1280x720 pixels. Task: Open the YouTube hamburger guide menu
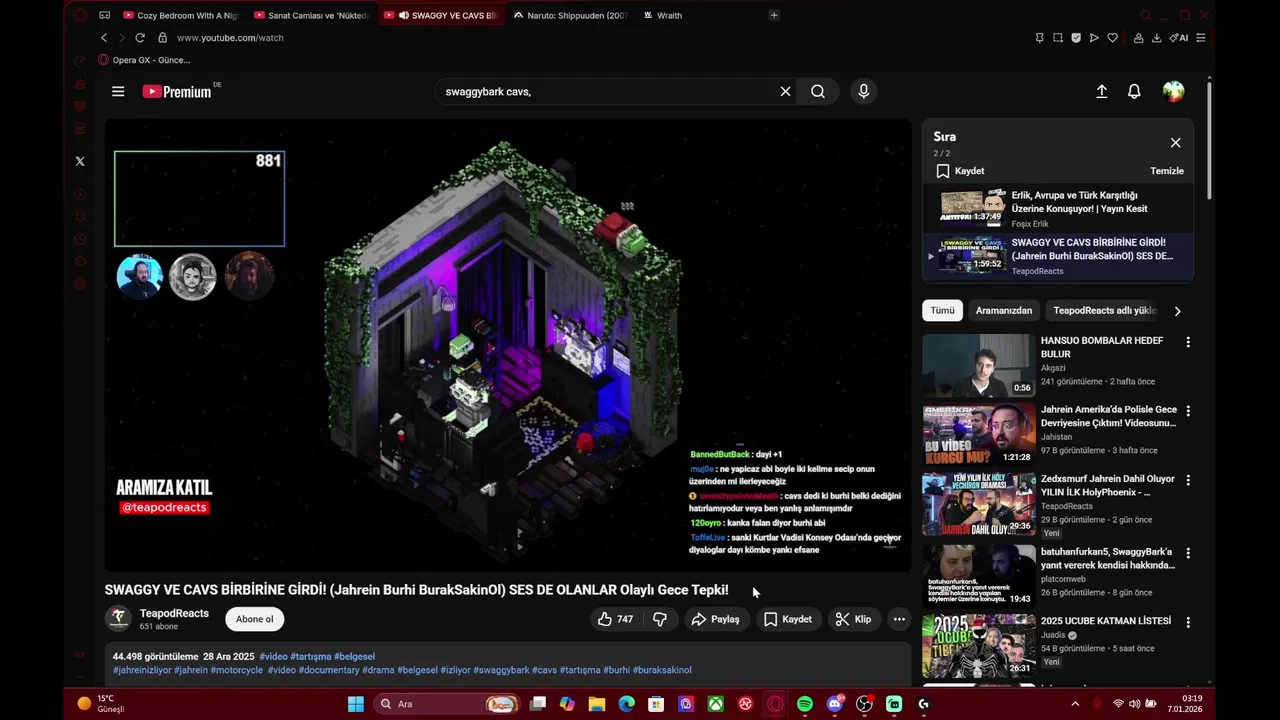tap(118, 91)
